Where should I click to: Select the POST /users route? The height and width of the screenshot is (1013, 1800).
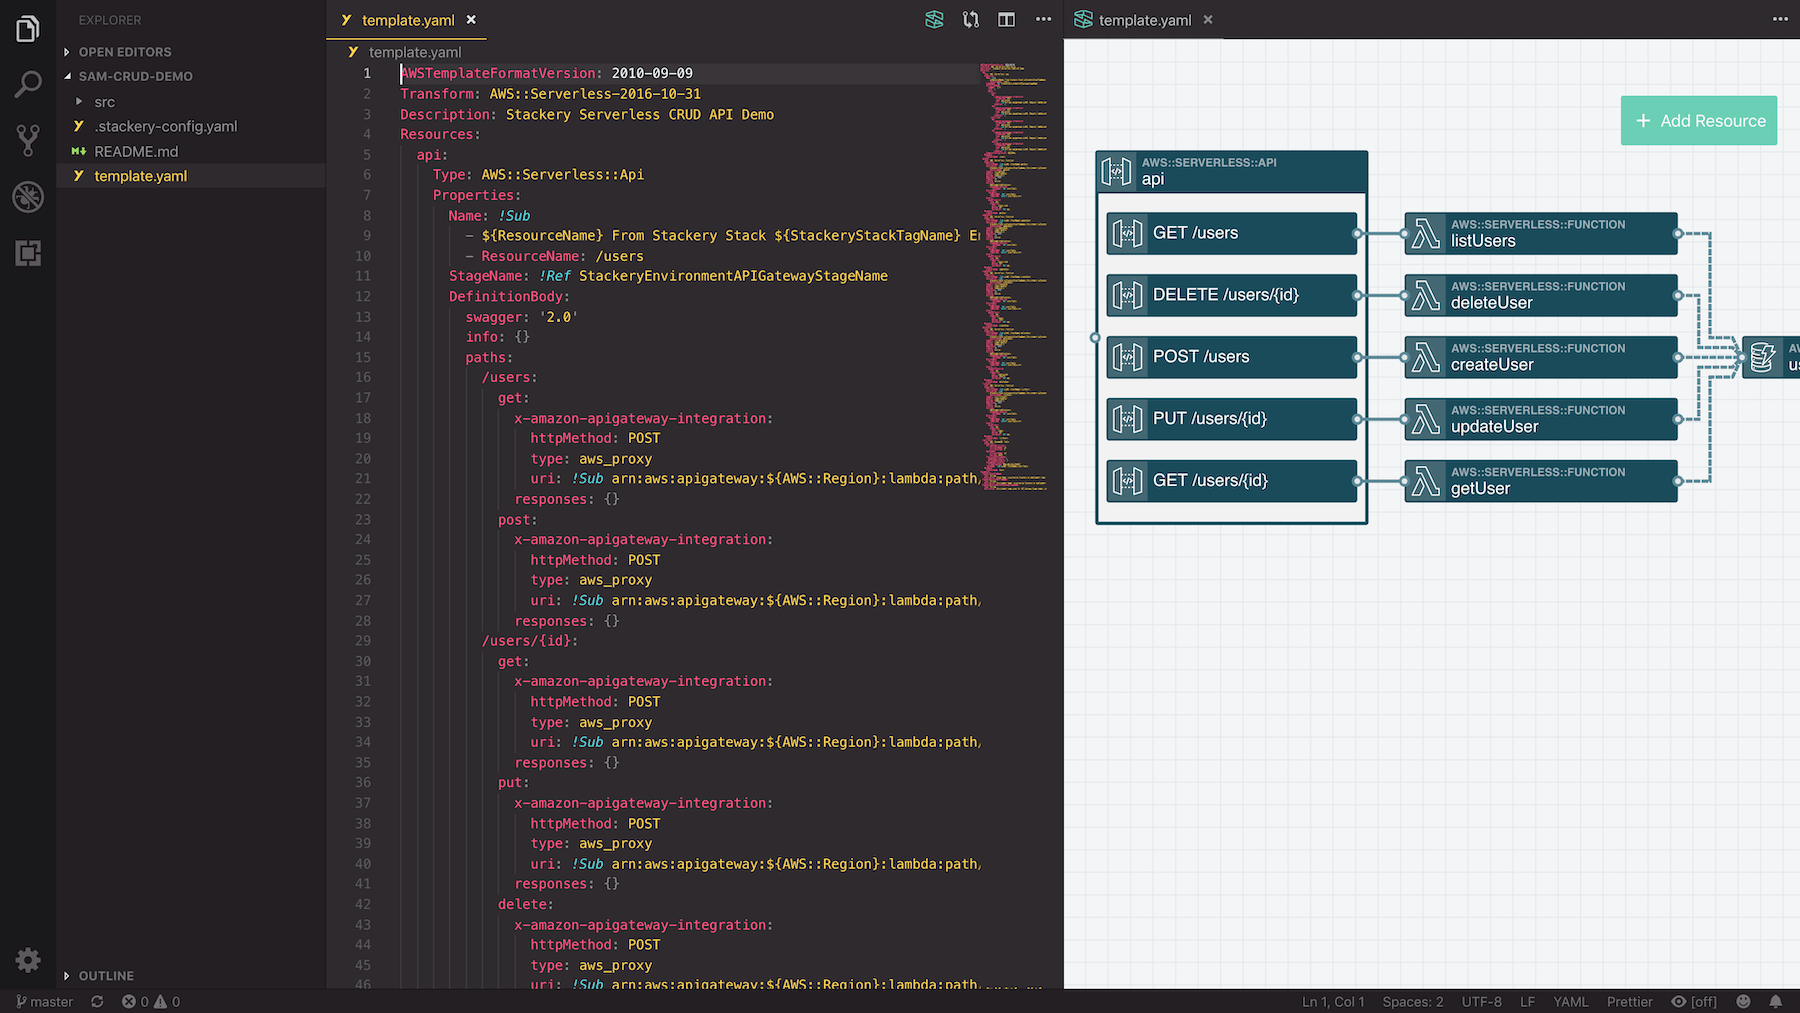click(x=1232, y=357)
